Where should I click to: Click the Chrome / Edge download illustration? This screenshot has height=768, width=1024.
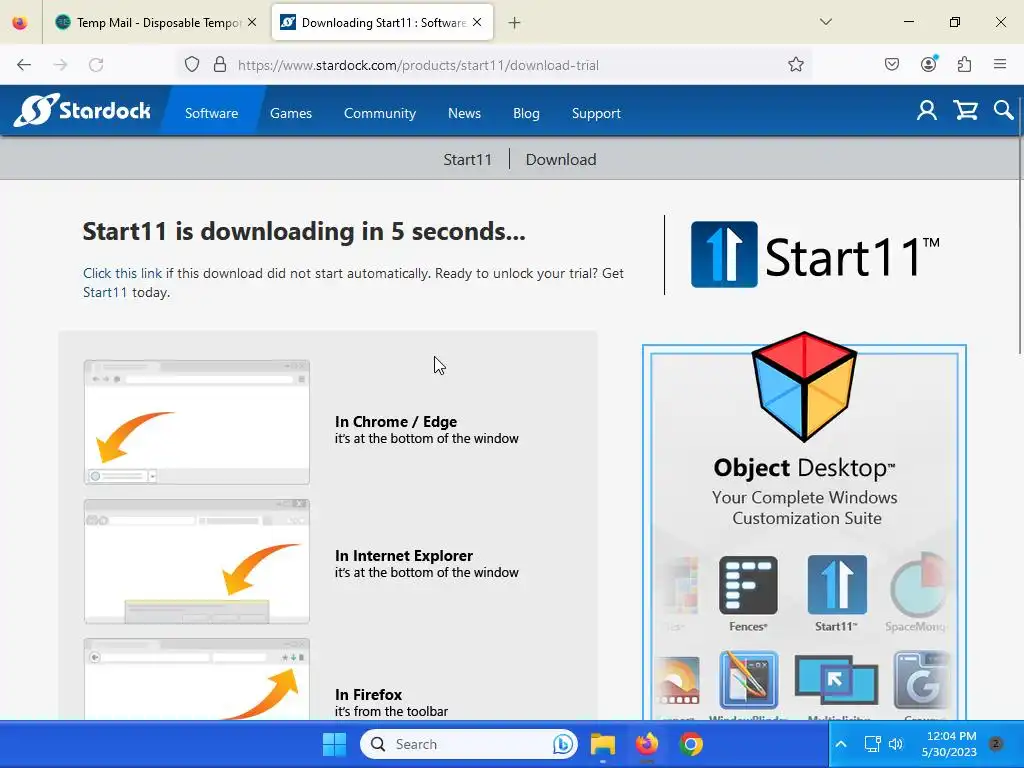tap(197, 422)
